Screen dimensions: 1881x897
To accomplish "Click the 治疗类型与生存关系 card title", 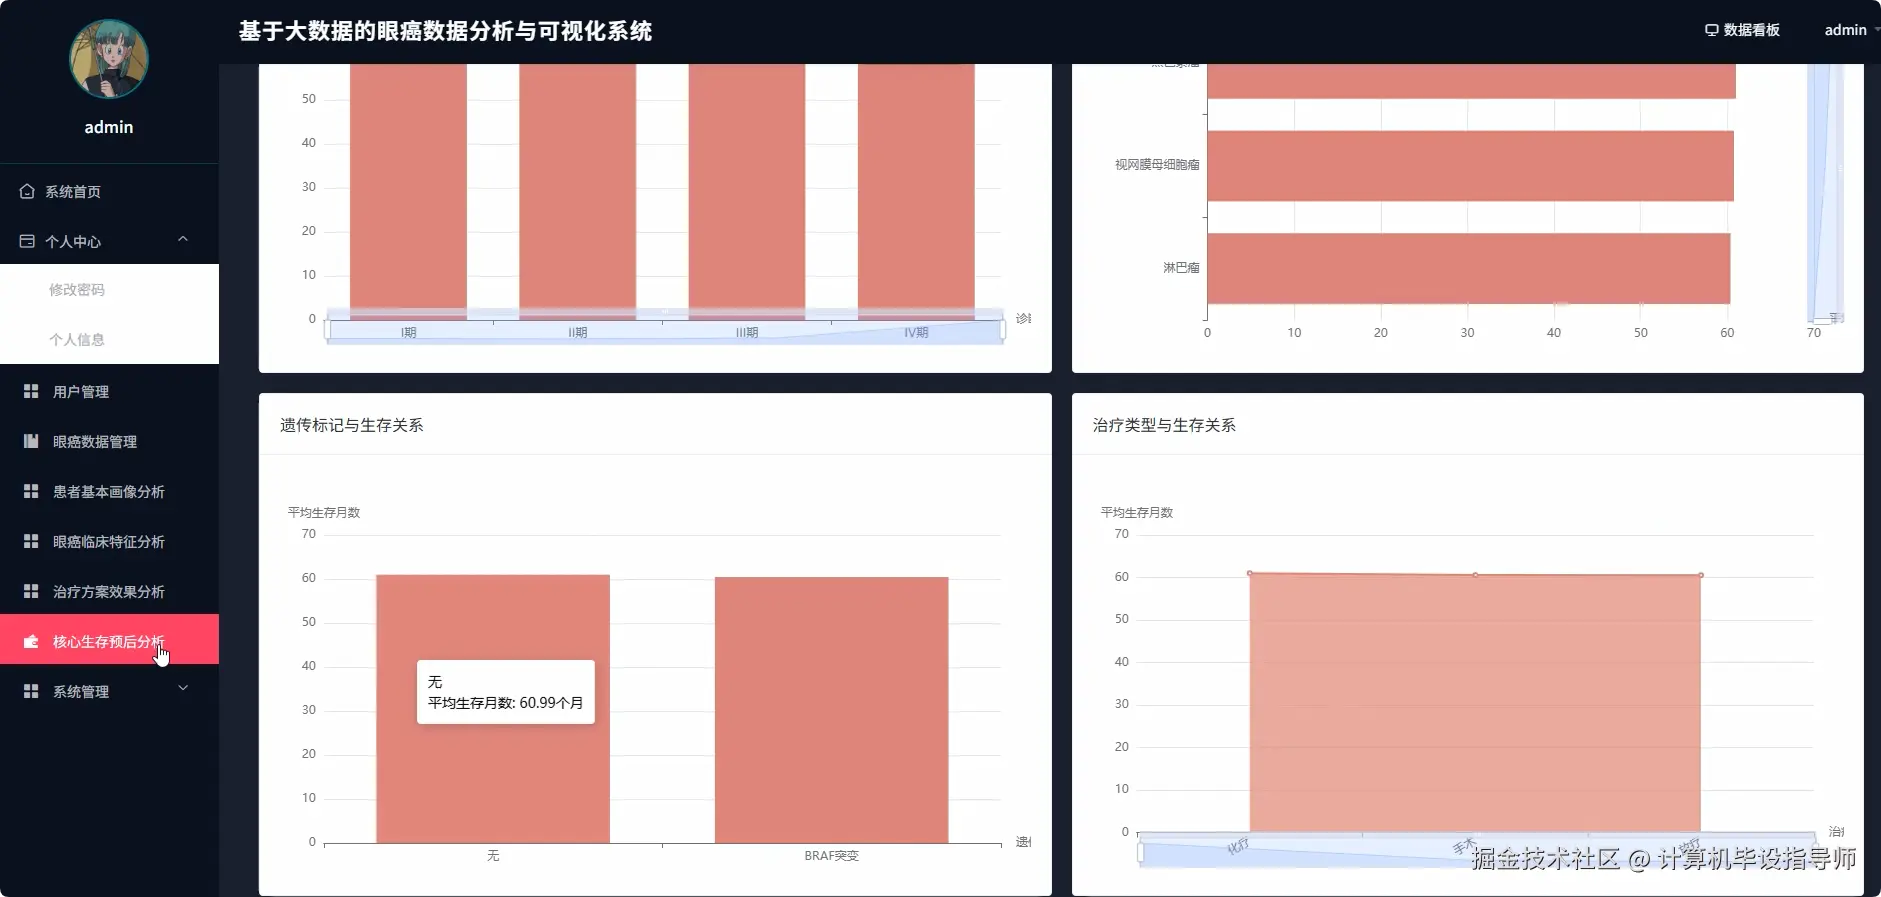I will coord(1164,425).
